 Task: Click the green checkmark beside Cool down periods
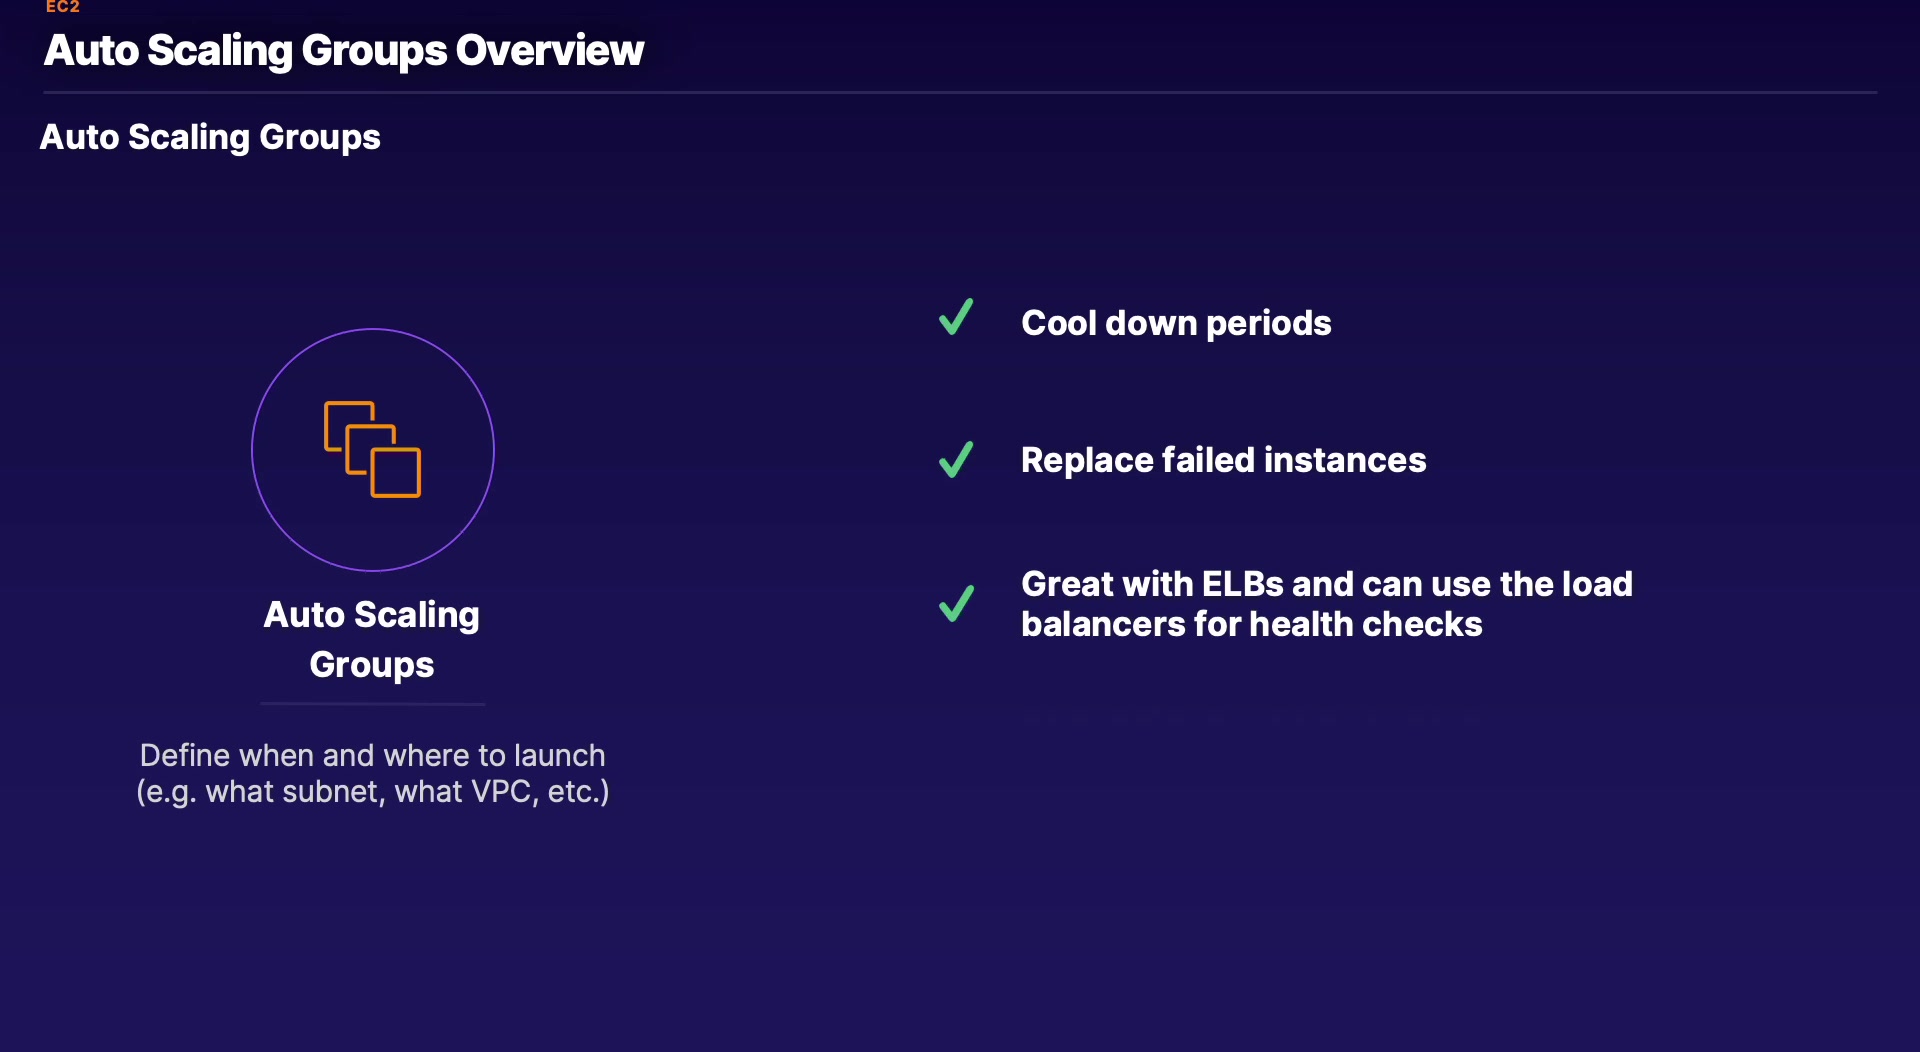point(956,318)
